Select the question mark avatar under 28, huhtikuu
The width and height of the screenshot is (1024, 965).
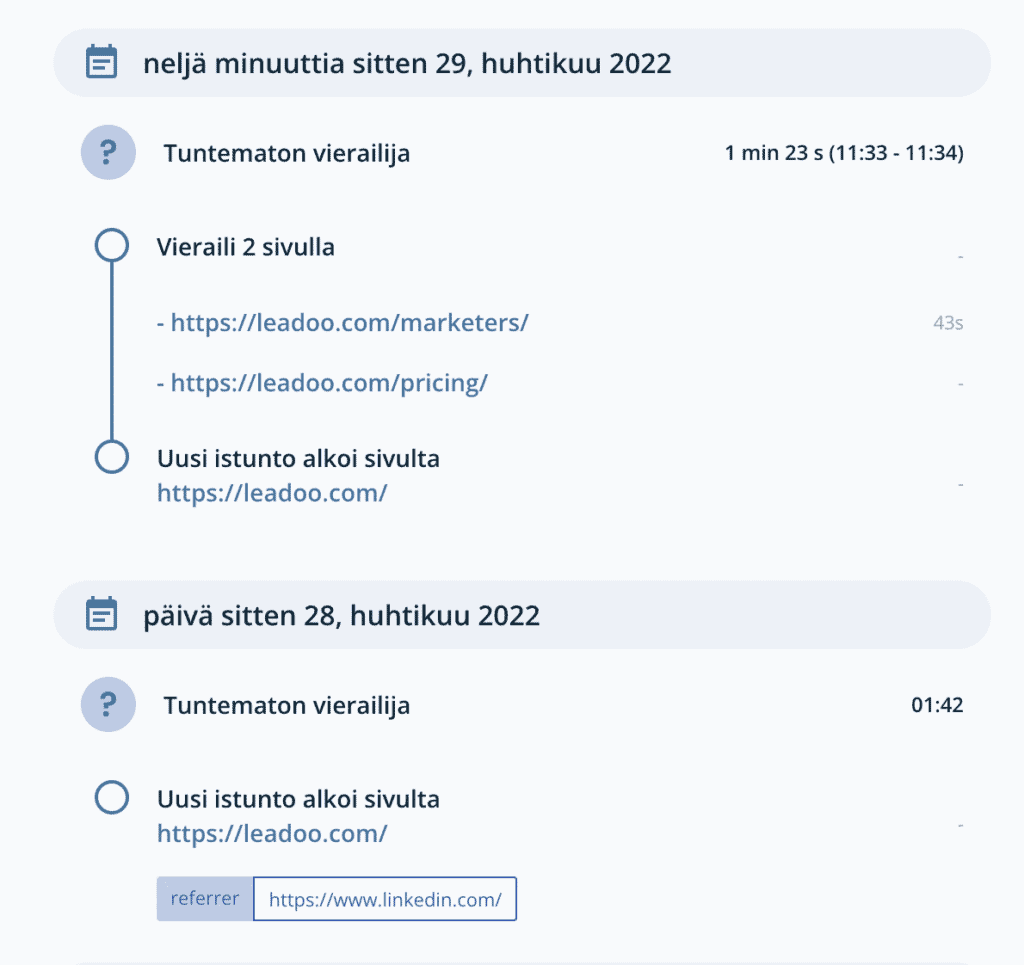[x=107, y=704]
